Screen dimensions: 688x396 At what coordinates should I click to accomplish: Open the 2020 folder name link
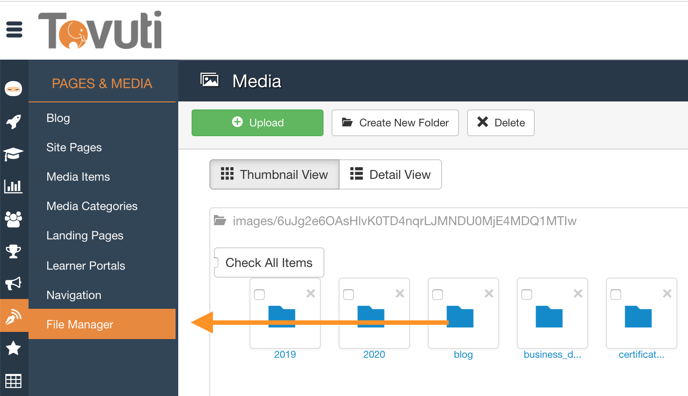tap(374, 354)
